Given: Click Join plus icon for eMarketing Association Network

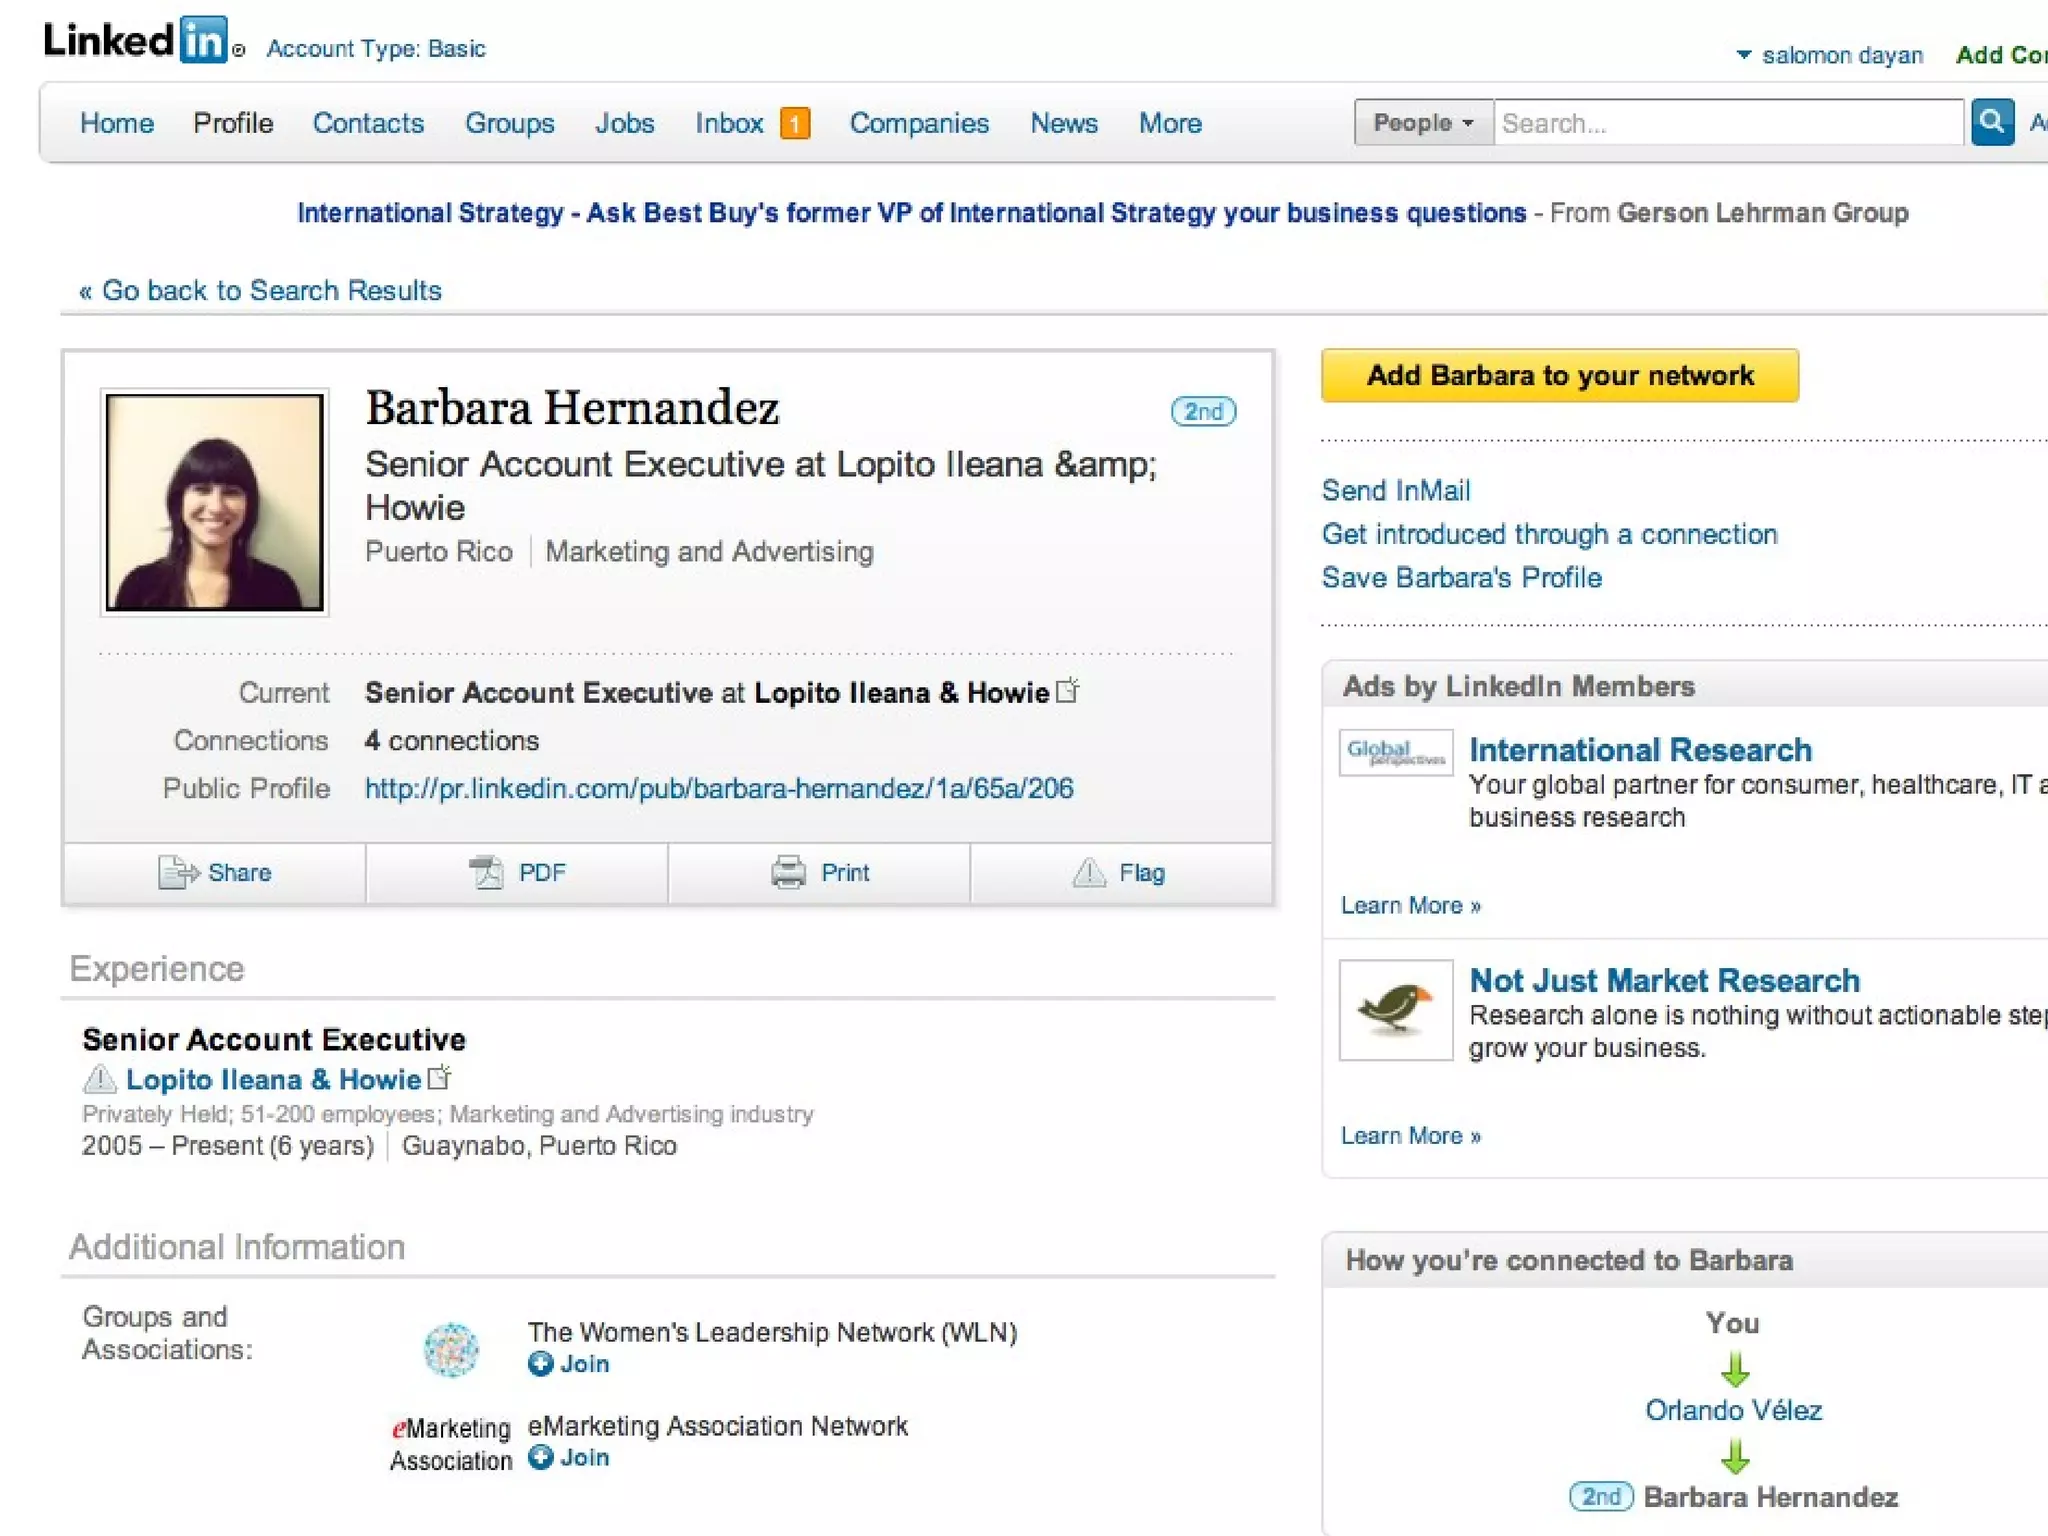Looking at the screenshot, I should pyautogui.click(x=541, y=1458).
